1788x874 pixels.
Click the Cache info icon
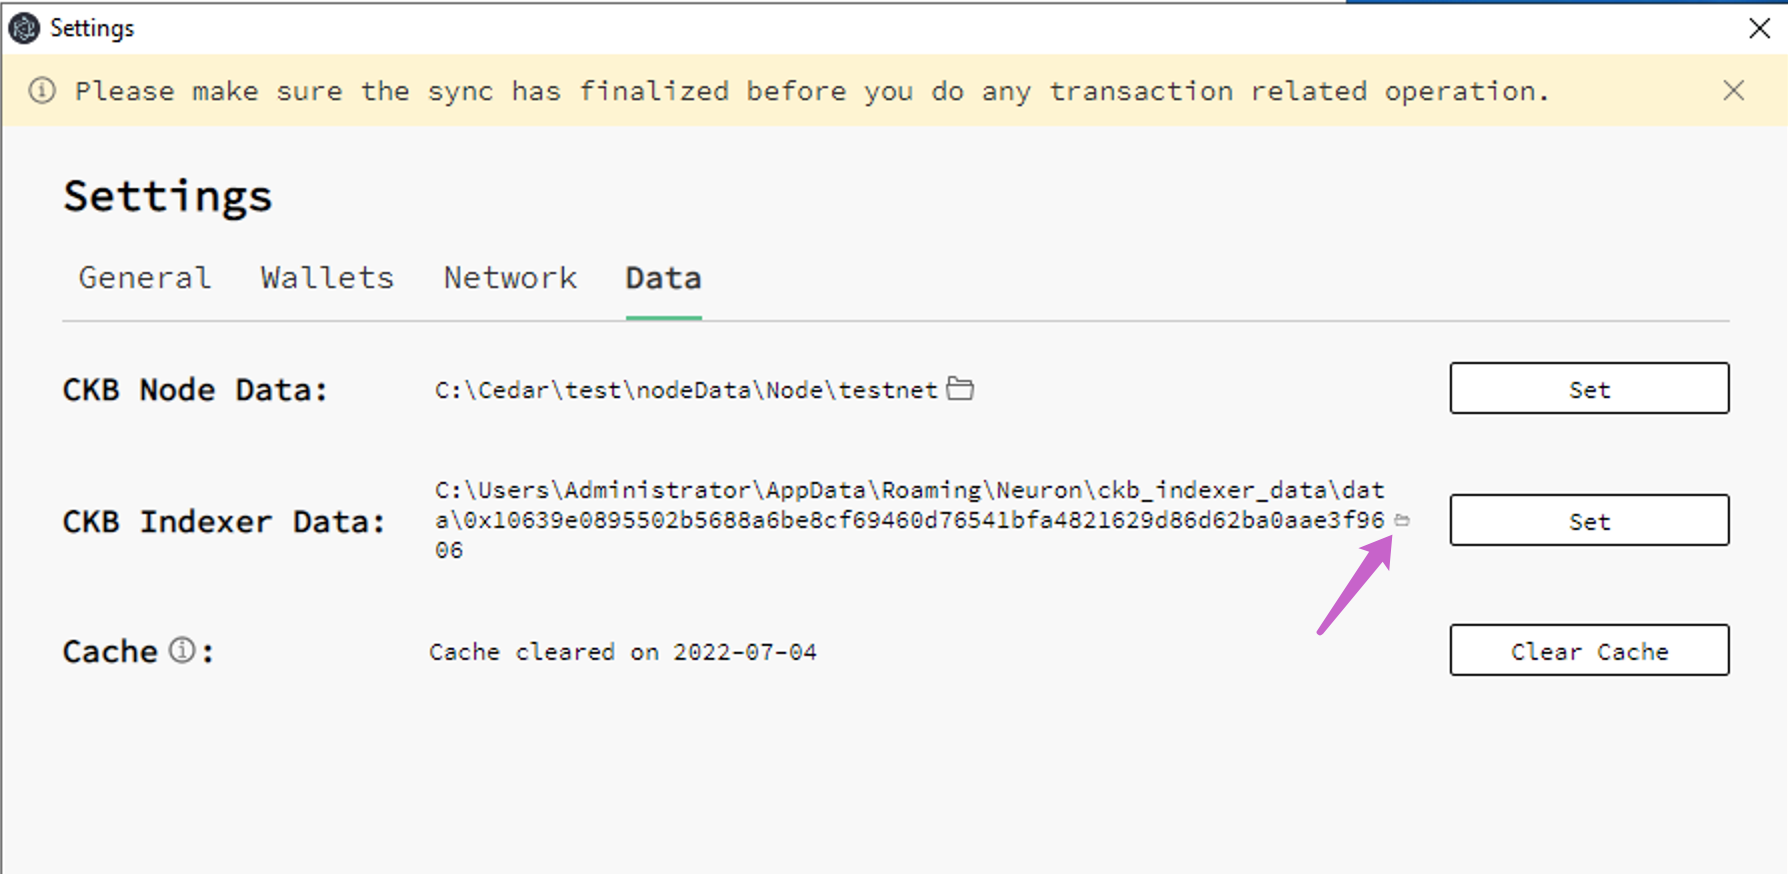click(x=180, y=650)
